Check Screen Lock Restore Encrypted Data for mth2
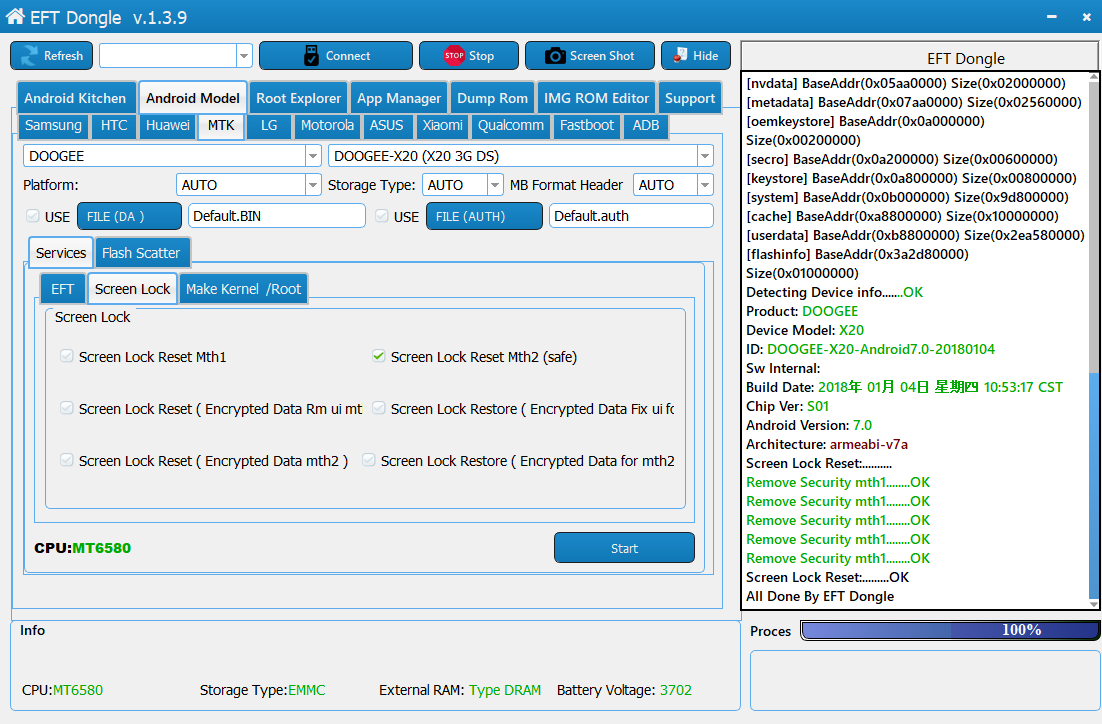The width and height of the screenshot is (1102, 724). click(369, 460)
